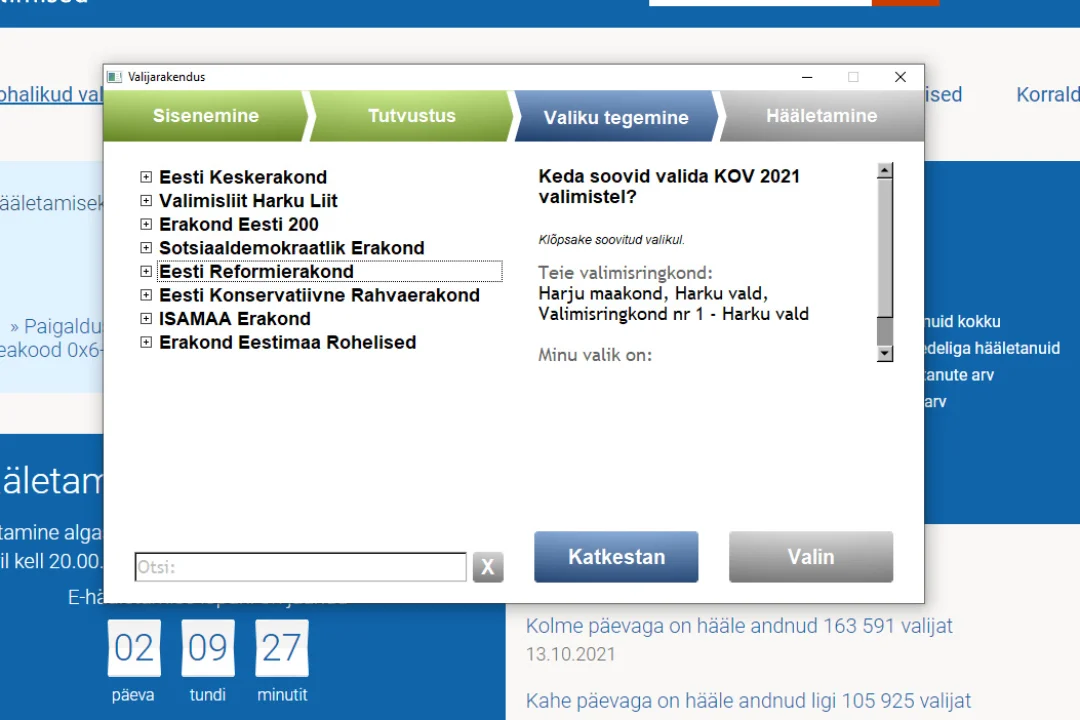Expand the Eesti Konservatiivne Rahvaerakond node

click(146, 295)
